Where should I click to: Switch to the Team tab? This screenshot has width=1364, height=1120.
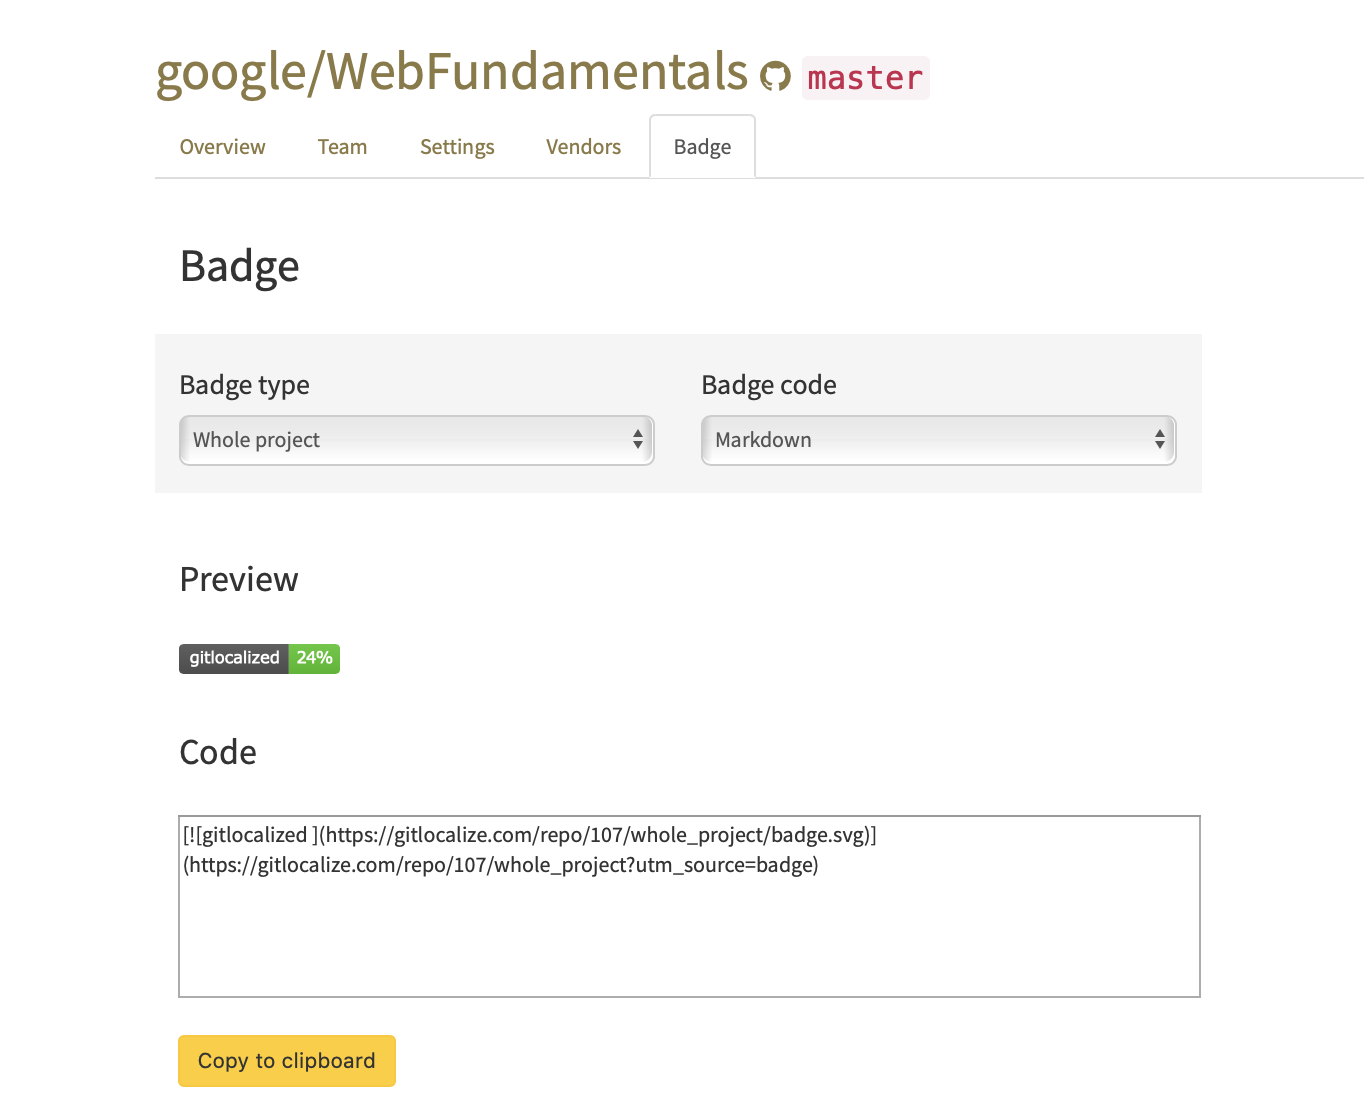click(342, 147)
